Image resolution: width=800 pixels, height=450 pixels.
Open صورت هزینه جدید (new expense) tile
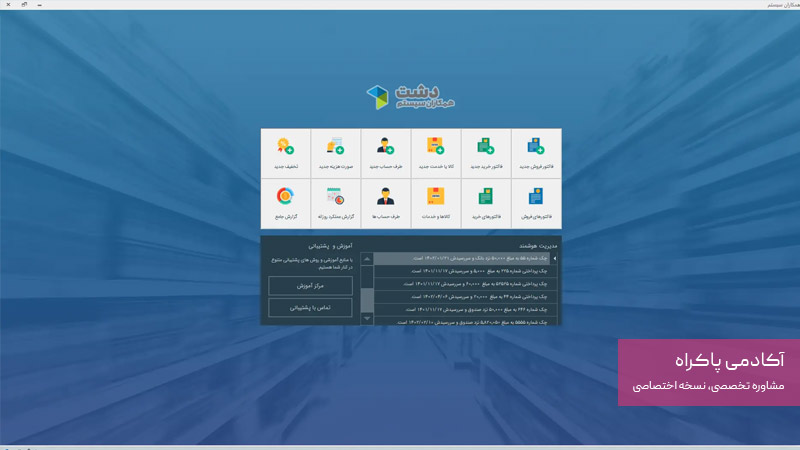pos(336,153)
